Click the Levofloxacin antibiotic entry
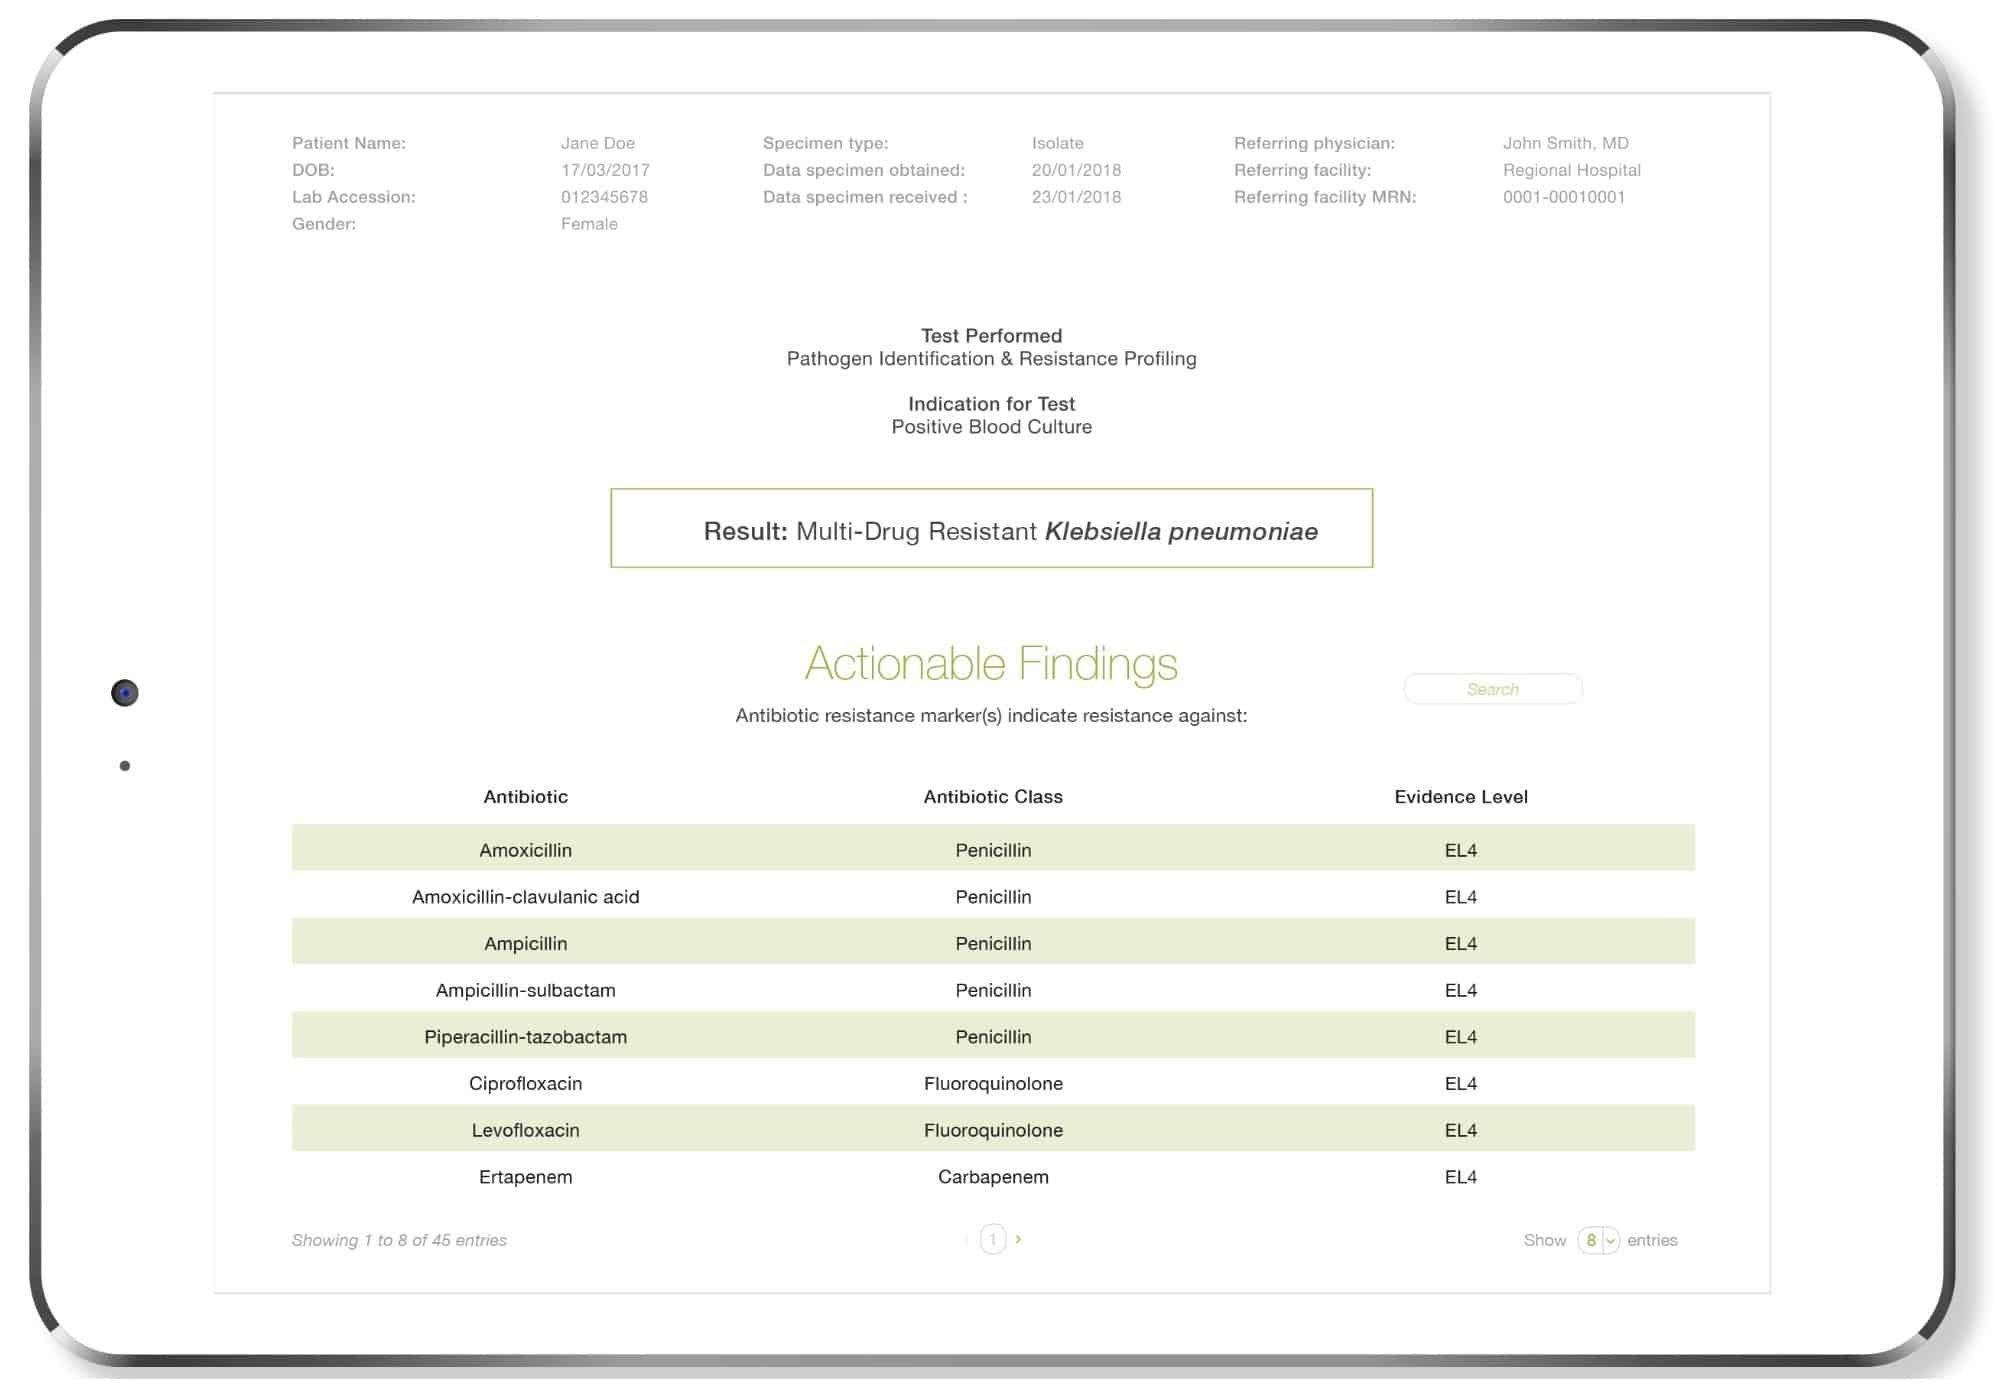The image size is (2000, 1394). click(x=525, y=1130)
